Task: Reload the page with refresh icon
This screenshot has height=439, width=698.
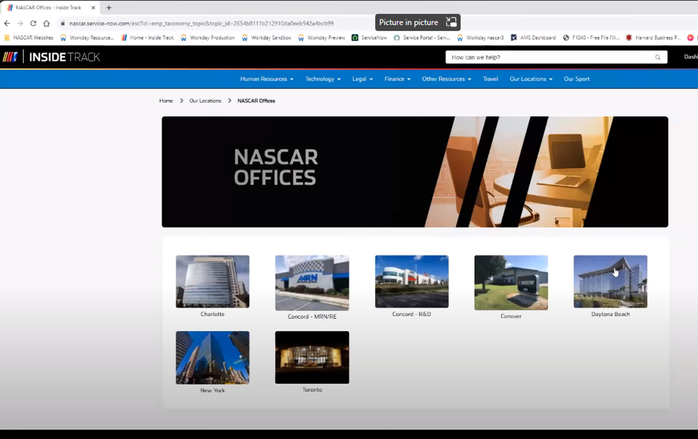Action: [x=33, y=23]
